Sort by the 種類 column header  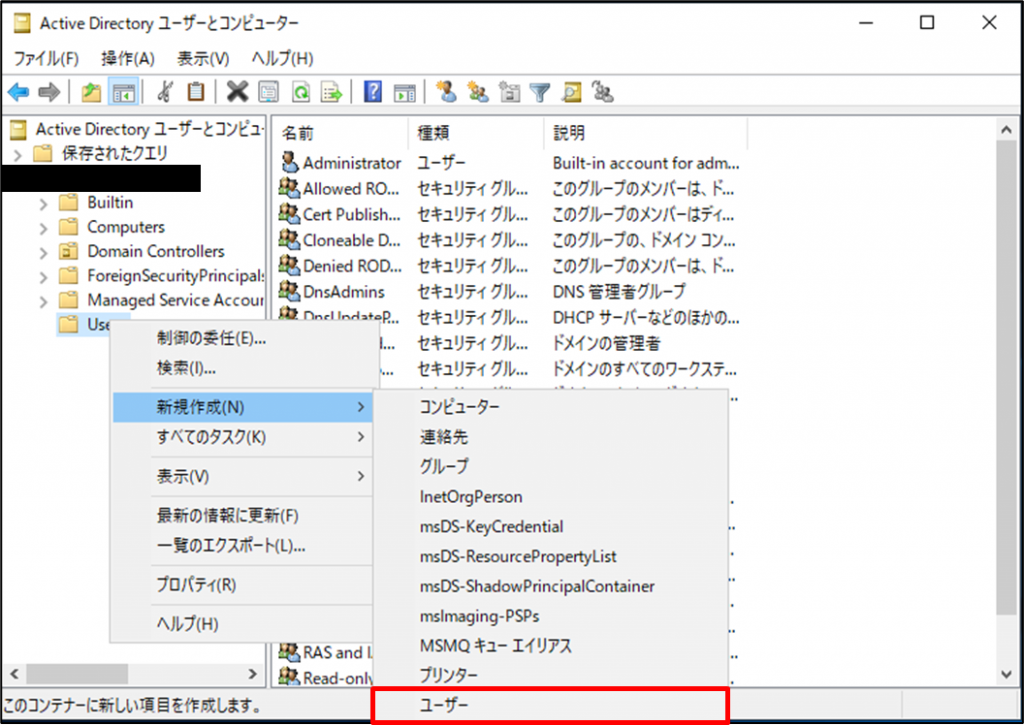(x=476, y=133)
